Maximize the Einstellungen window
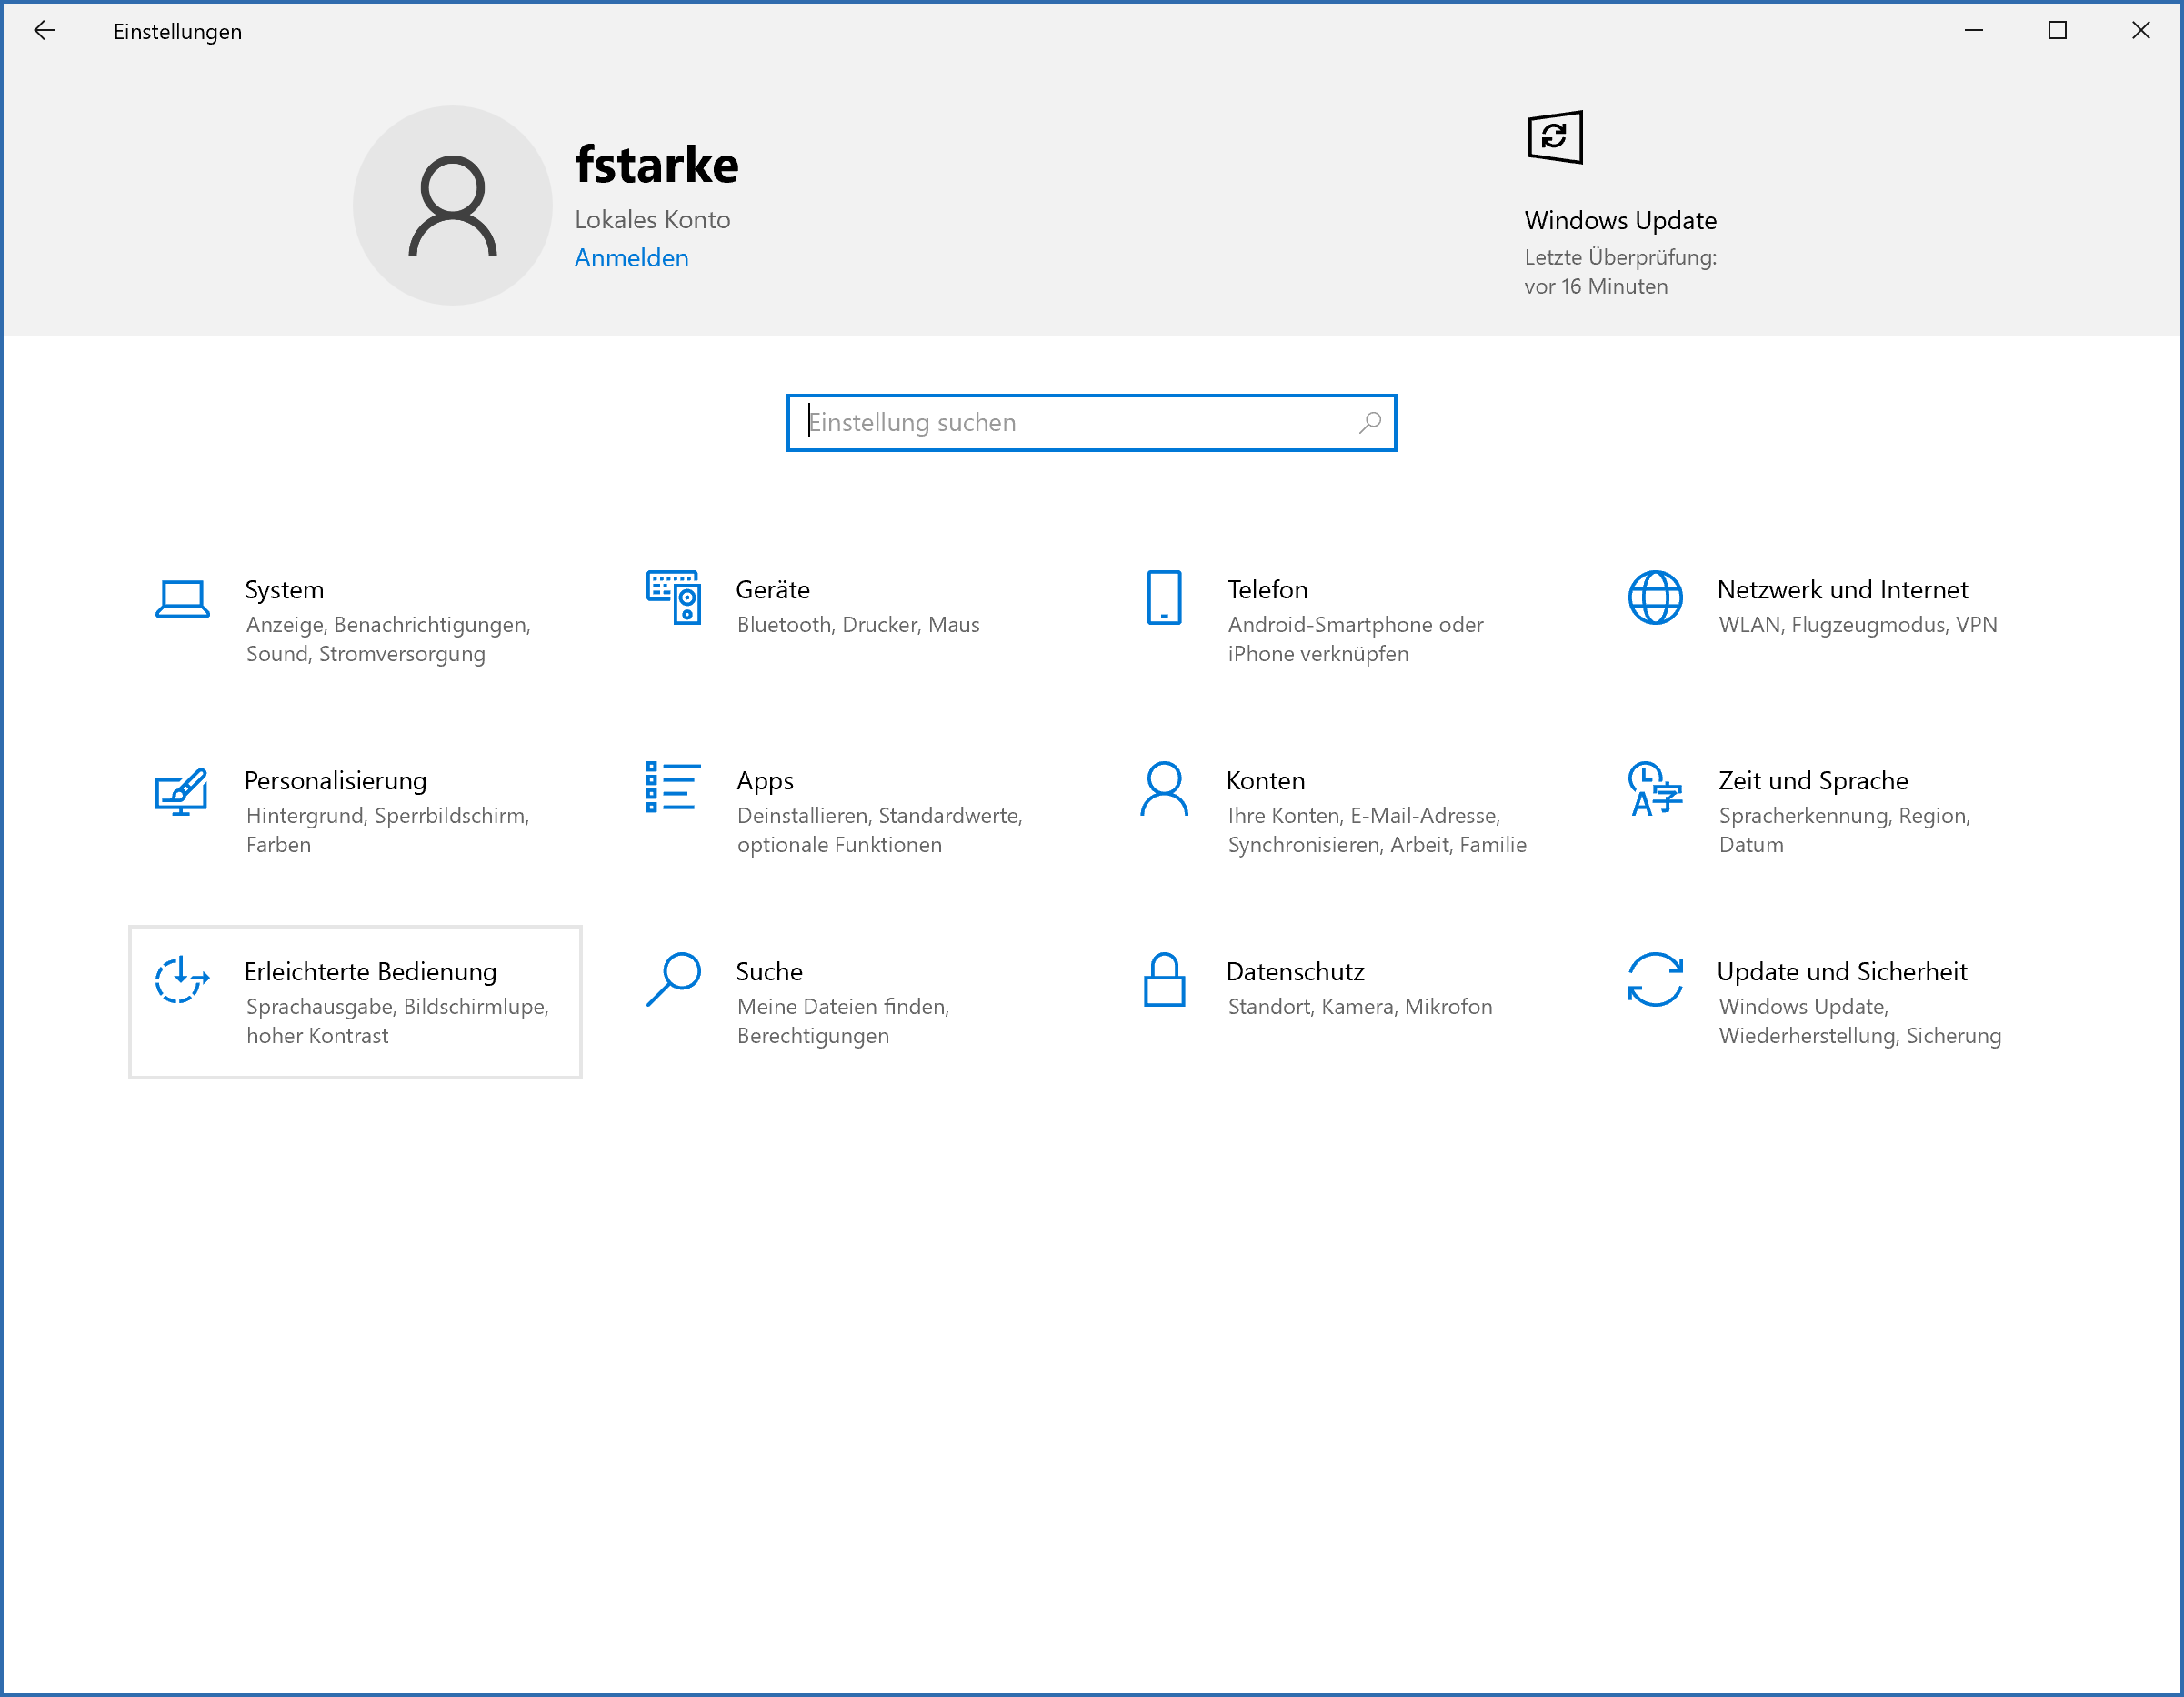 2057,31
